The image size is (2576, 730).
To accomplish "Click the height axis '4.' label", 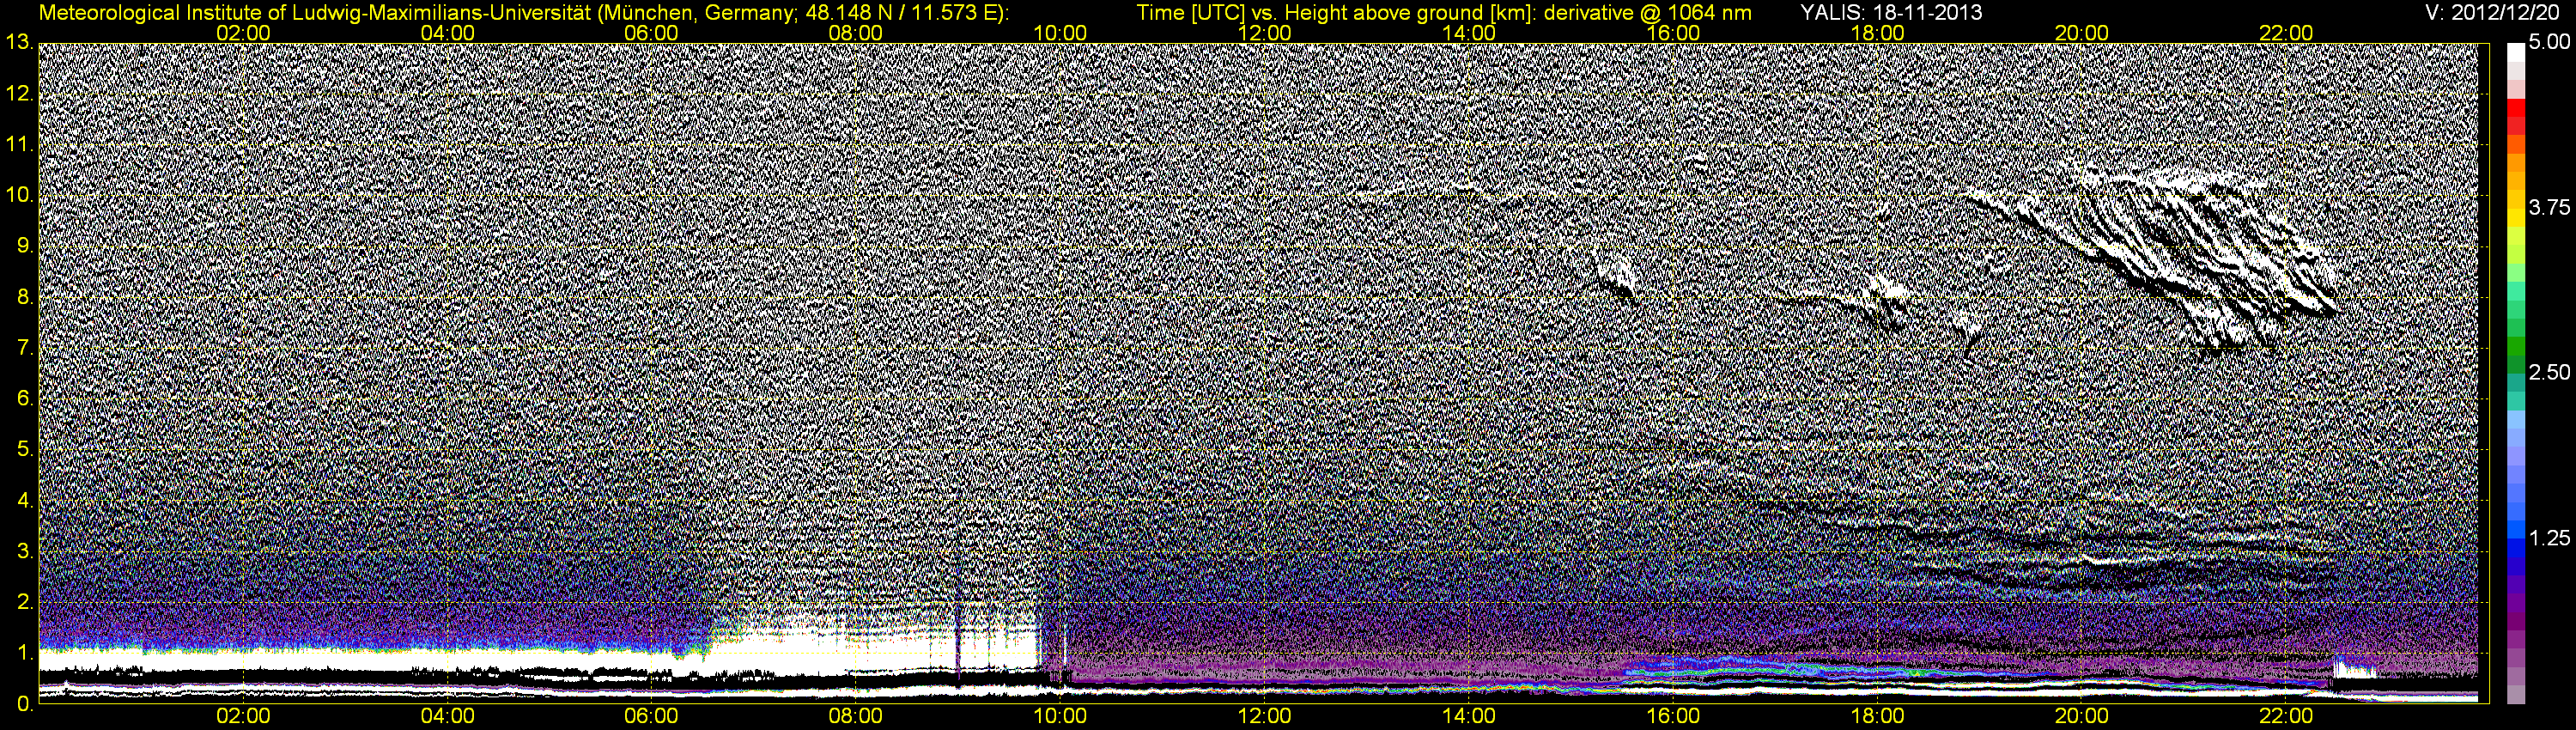I will (24, 501).
